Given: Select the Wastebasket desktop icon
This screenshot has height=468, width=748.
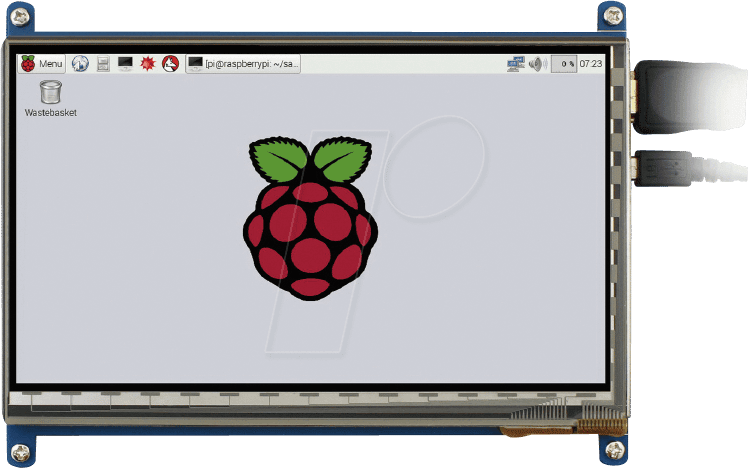Looking at the screenshot, I should (x=51, y=92).
